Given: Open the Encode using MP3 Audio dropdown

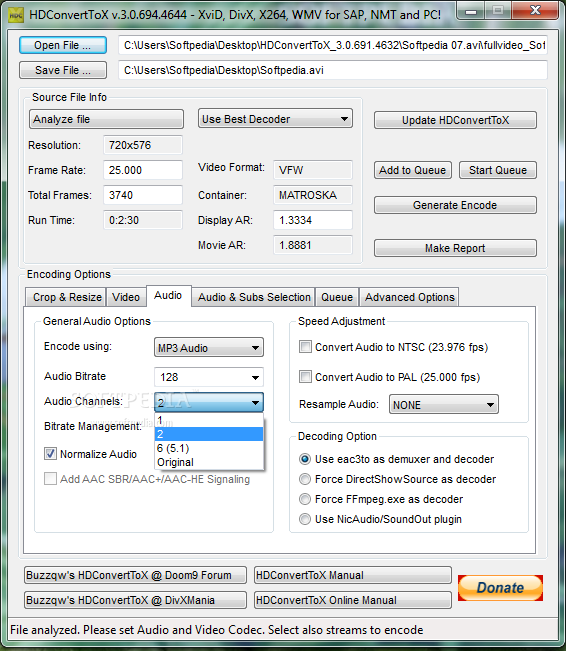Looking at the screenshot, I should [209, 348].
